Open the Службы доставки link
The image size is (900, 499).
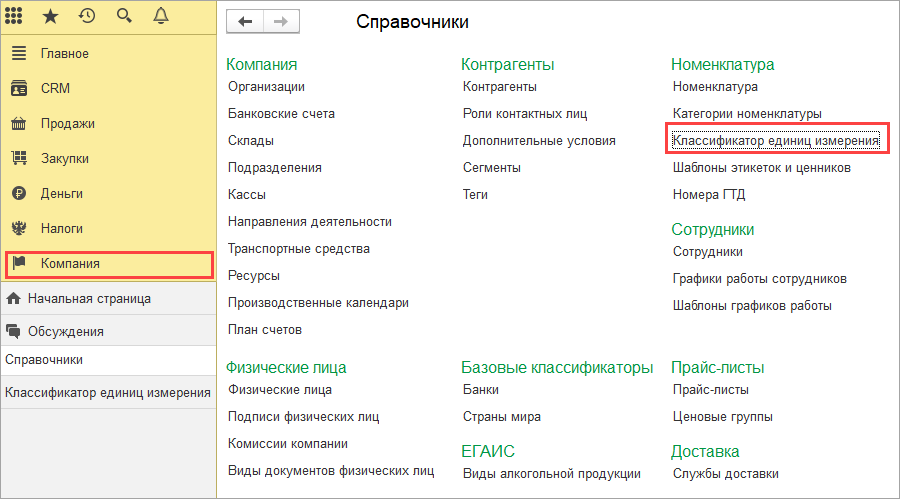[725, 474]
